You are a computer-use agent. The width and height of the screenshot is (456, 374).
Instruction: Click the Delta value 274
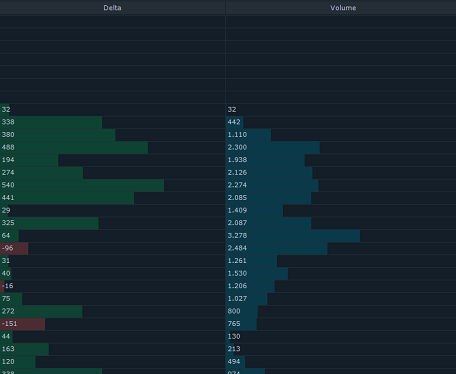8,172
